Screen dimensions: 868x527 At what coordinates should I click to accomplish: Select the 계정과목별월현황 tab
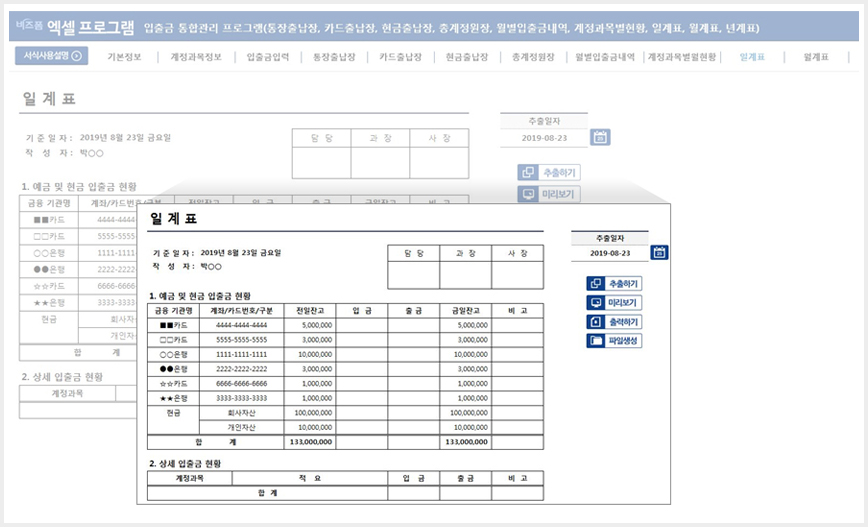pos(682,57)
